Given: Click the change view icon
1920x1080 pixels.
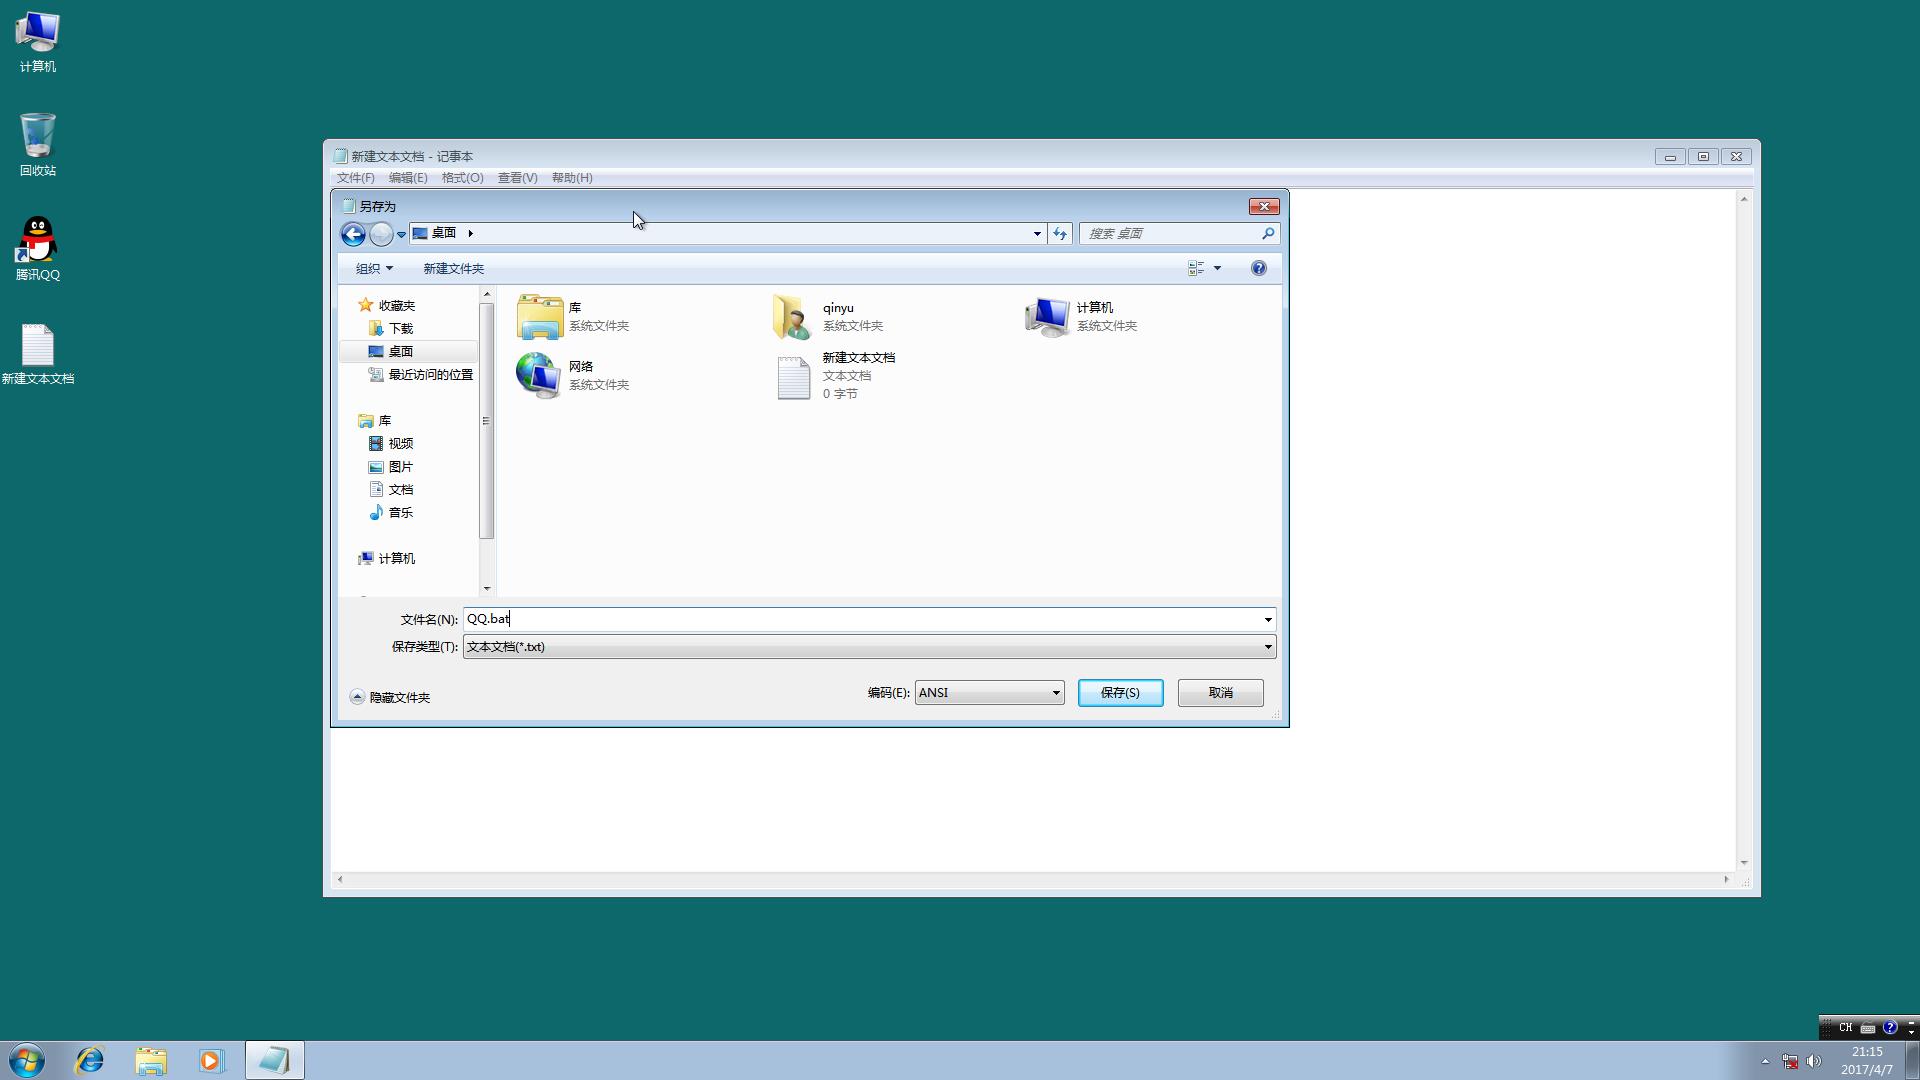Looking at the screenshot, I should [1196, 268].
